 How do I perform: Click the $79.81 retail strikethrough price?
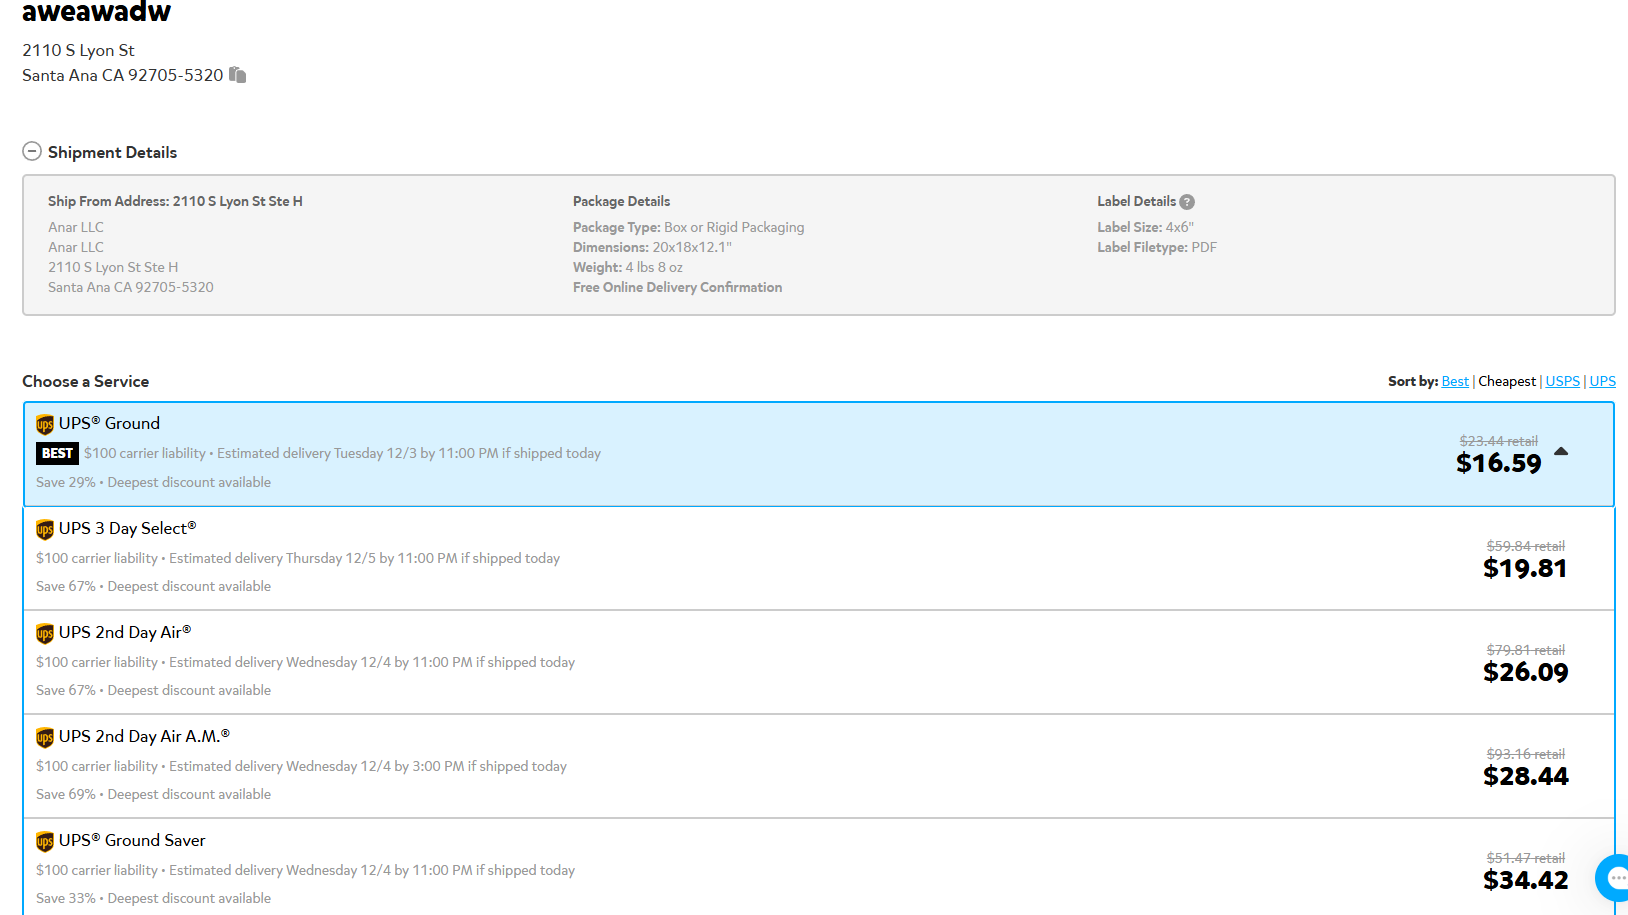point(1525,650)
